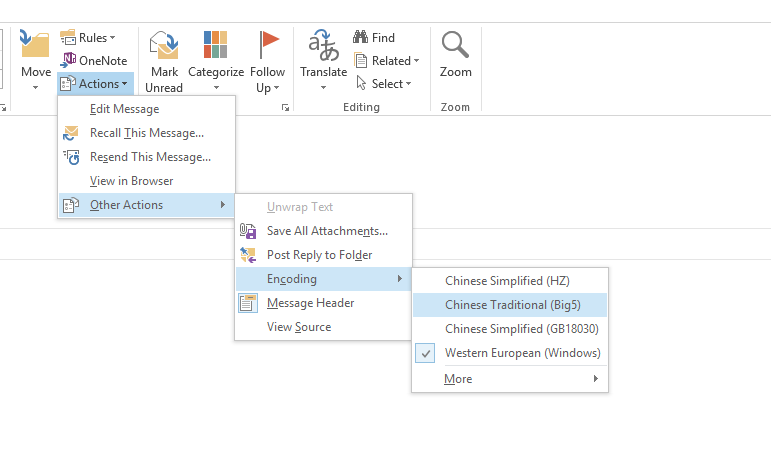The width and height of the screenshot is (771, 454).
Task: Expand the Move dropdown arrow
Action: (x=35, y=88)
